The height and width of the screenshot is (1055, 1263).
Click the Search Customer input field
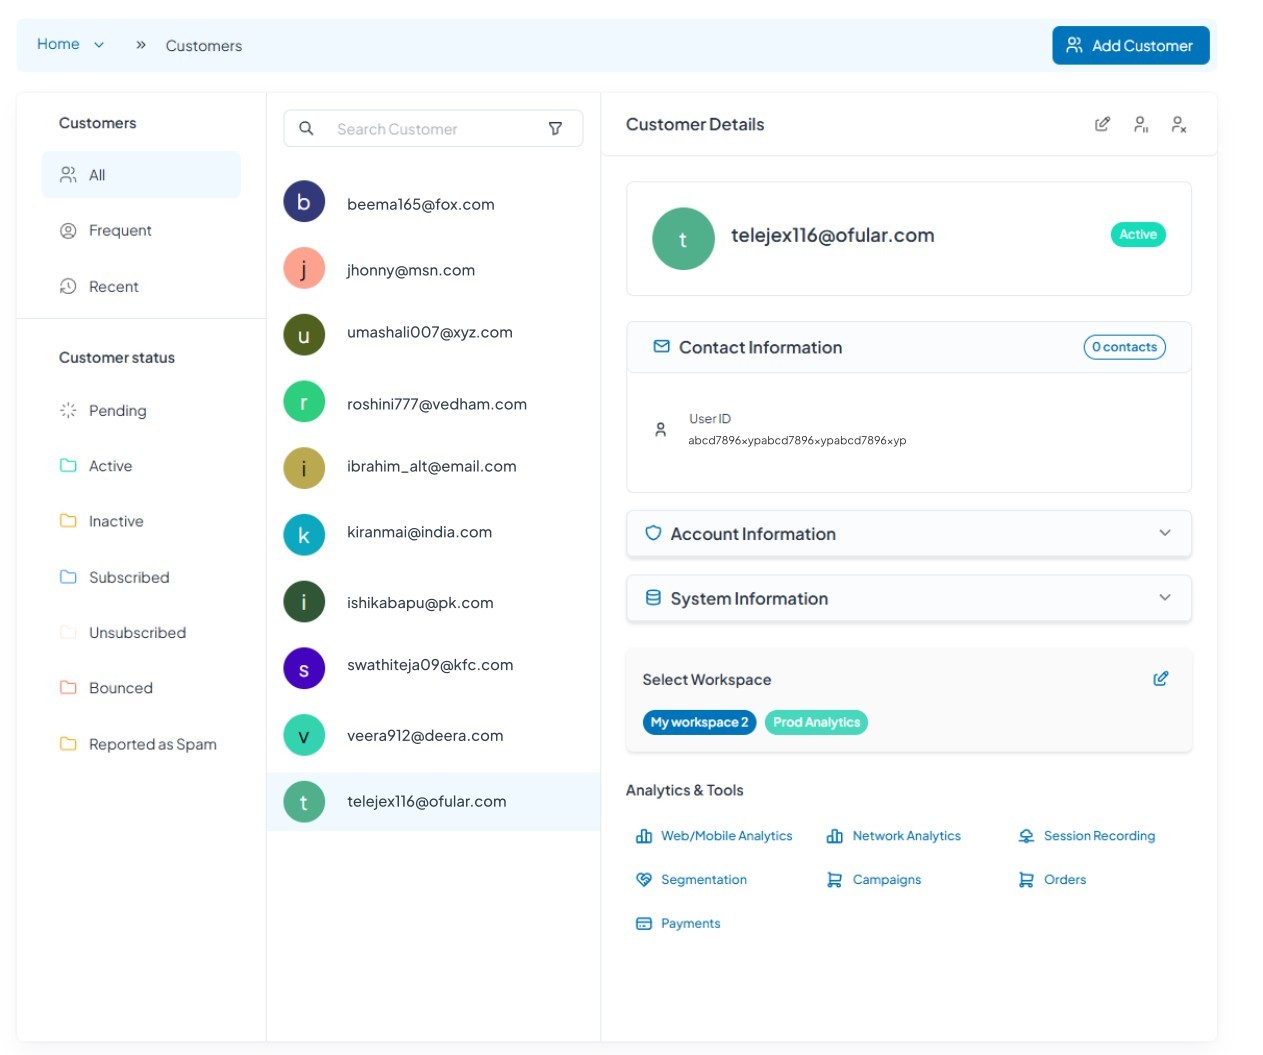click(x=433, y=129)
